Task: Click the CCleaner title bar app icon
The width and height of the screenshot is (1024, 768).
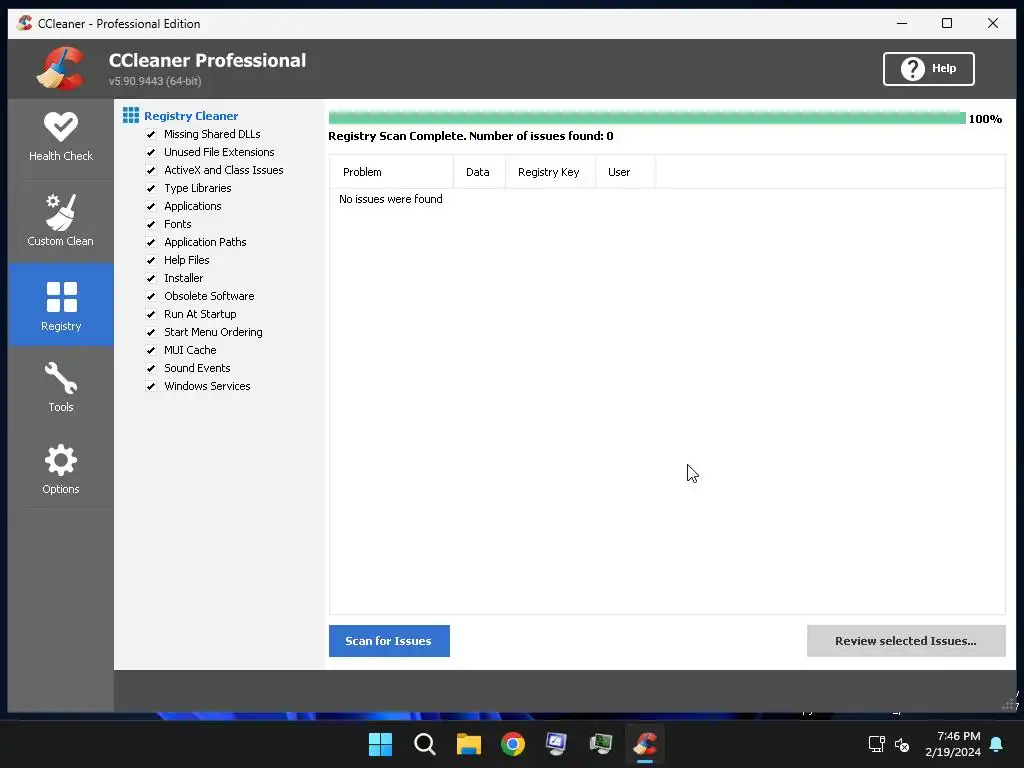Action: (x=25, y=24)
